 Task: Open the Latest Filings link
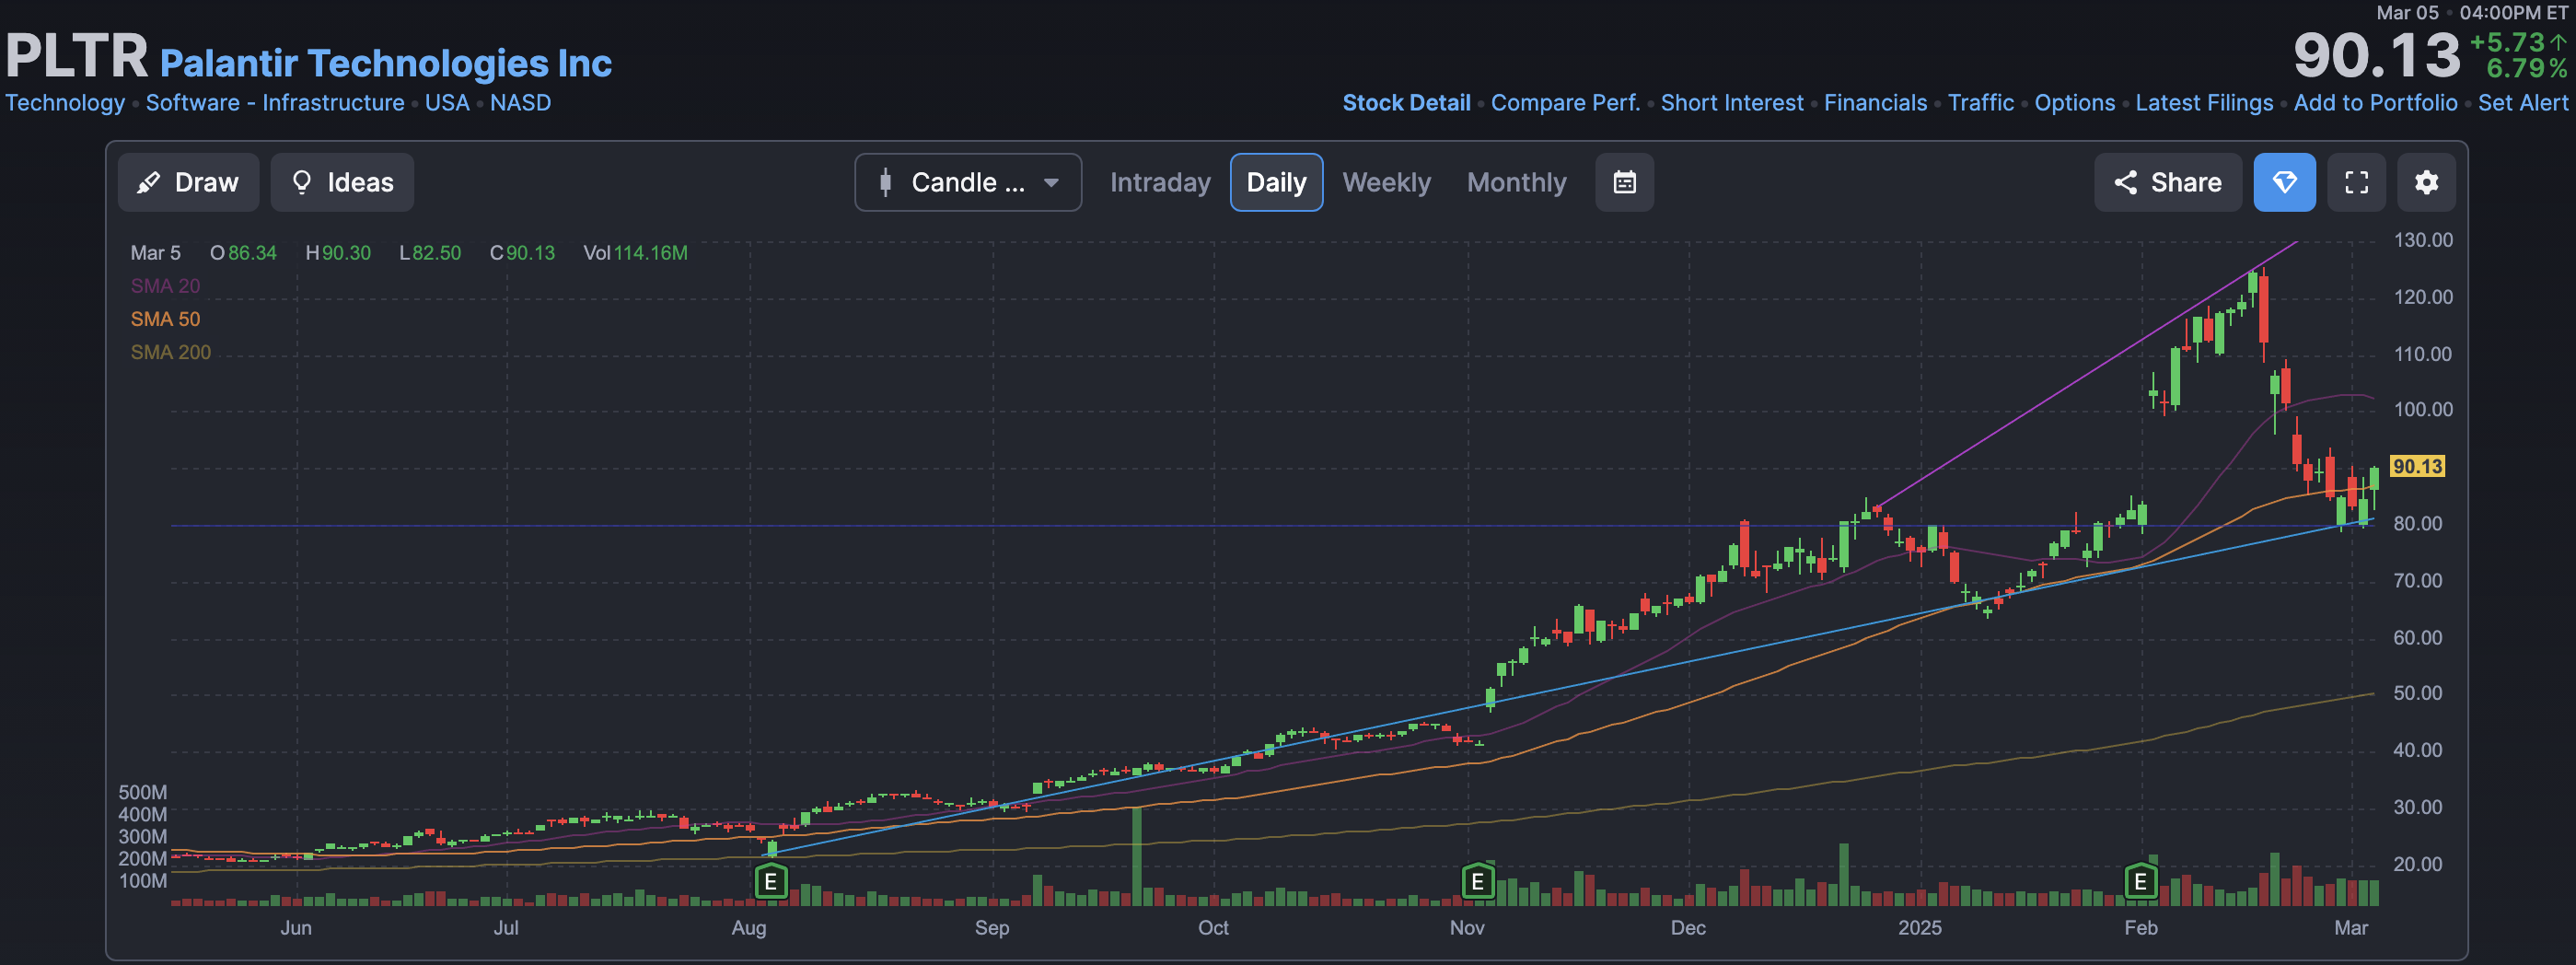point(2204,103)
